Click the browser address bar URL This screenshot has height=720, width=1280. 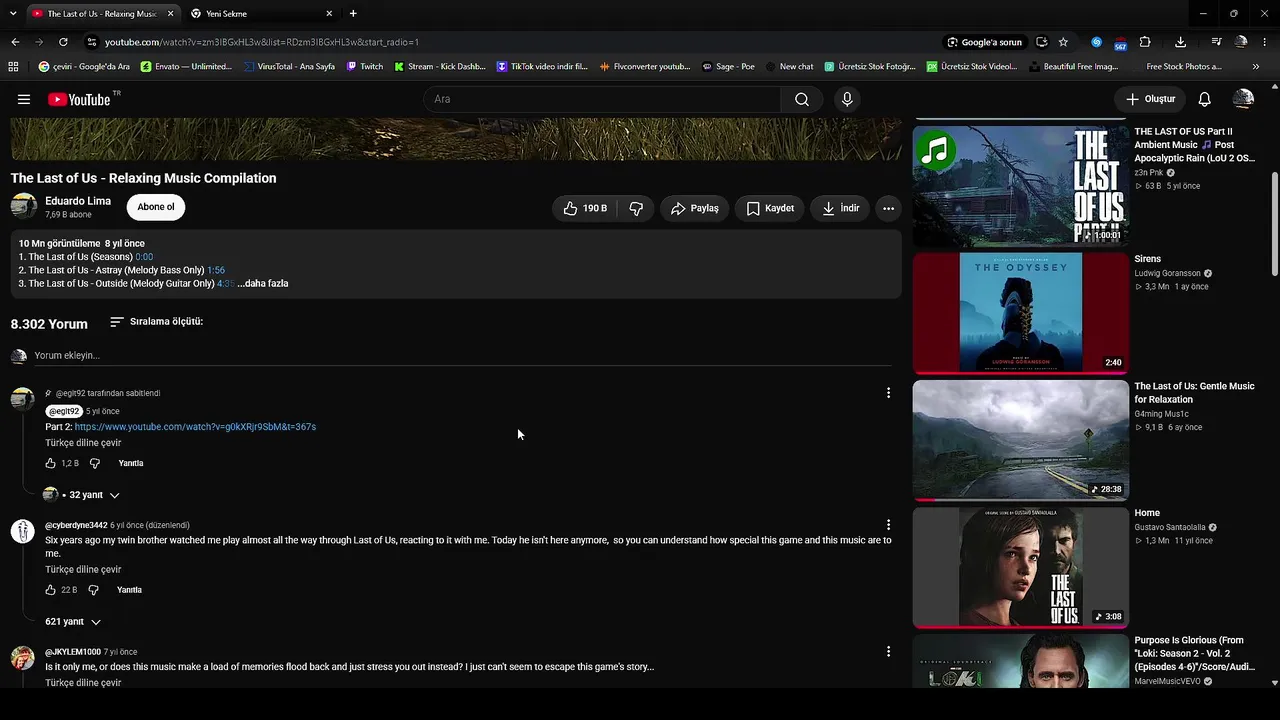coord(262,42)
